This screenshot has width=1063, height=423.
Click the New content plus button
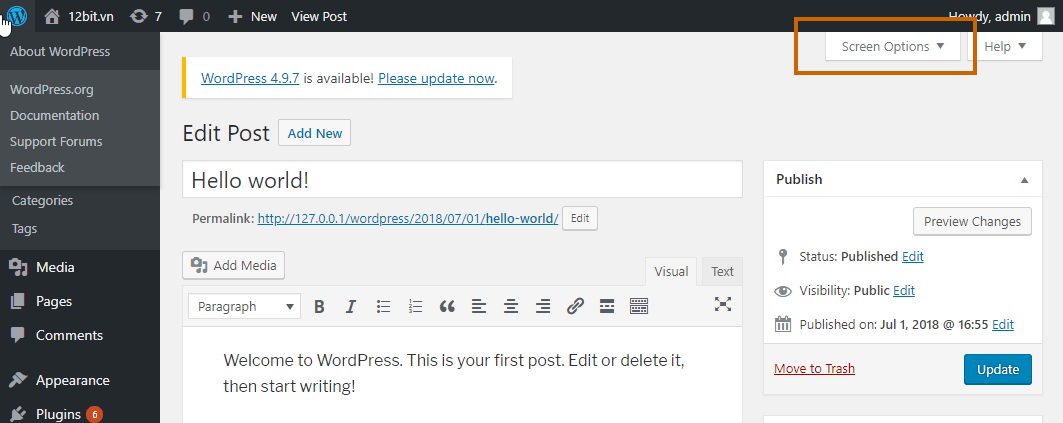tap(252, 16)
